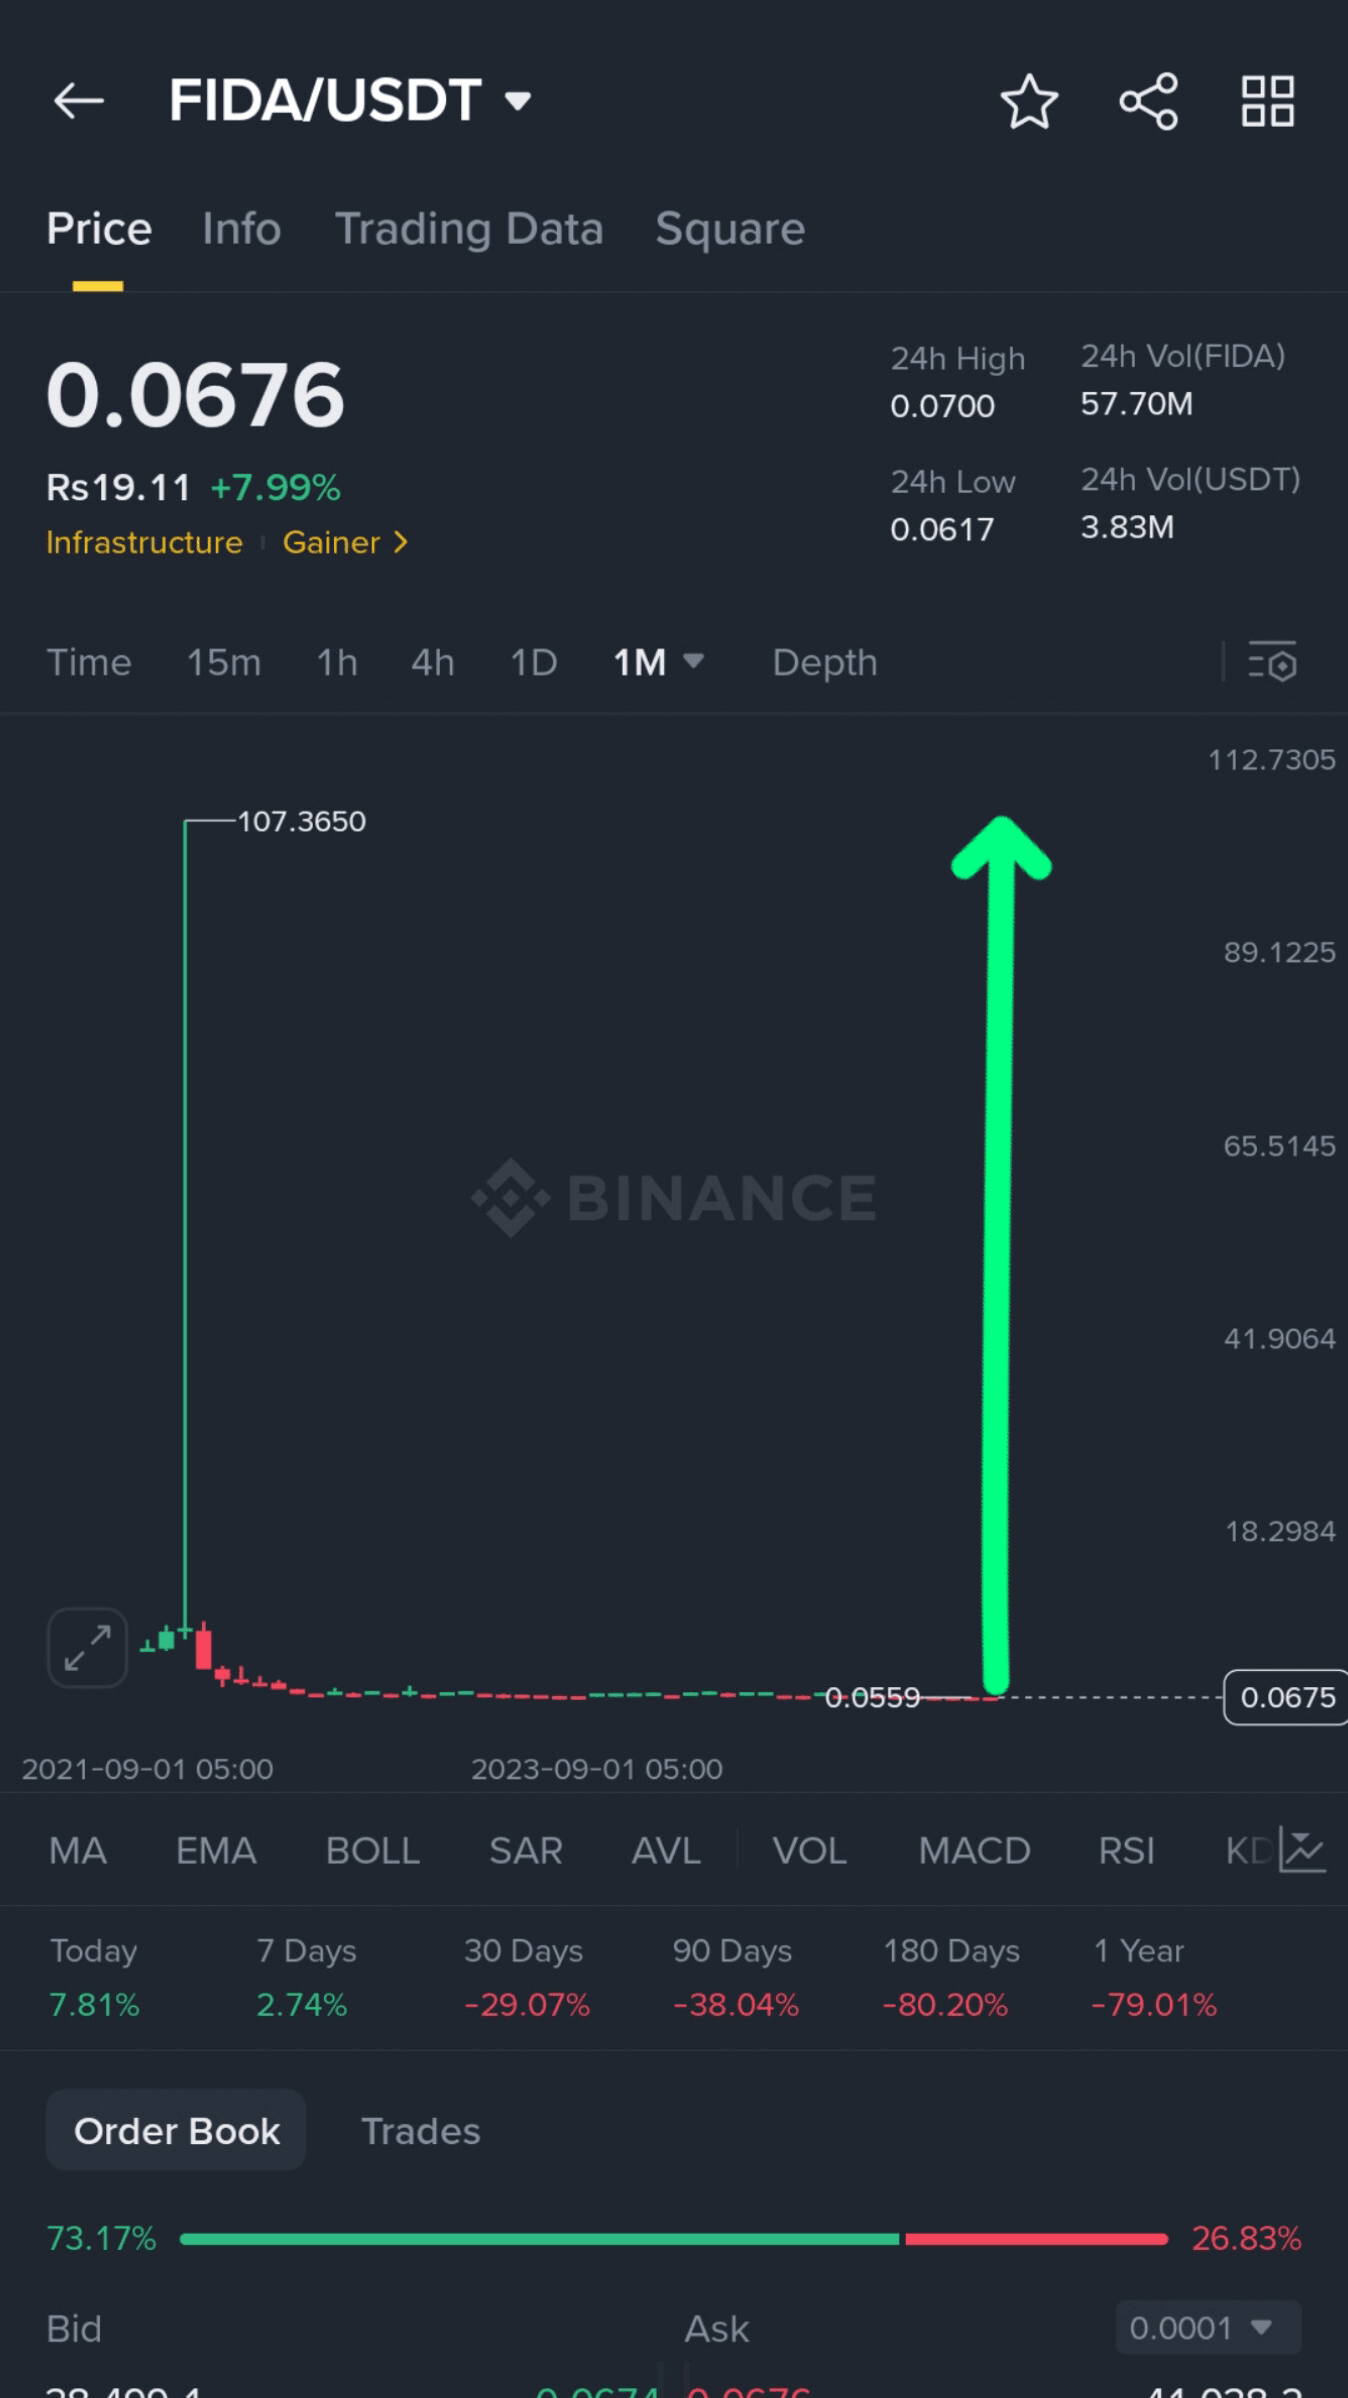The height and width of the screenshot is (2398, 1348).
Task: Toggle the BOLL indicator
Action: (x=372, y=1851)
